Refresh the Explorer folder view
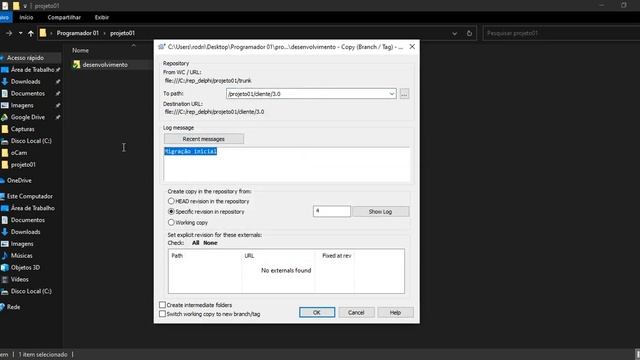This screenshot has height=360, width=640. pyautogui.click(x=469, y=33)
